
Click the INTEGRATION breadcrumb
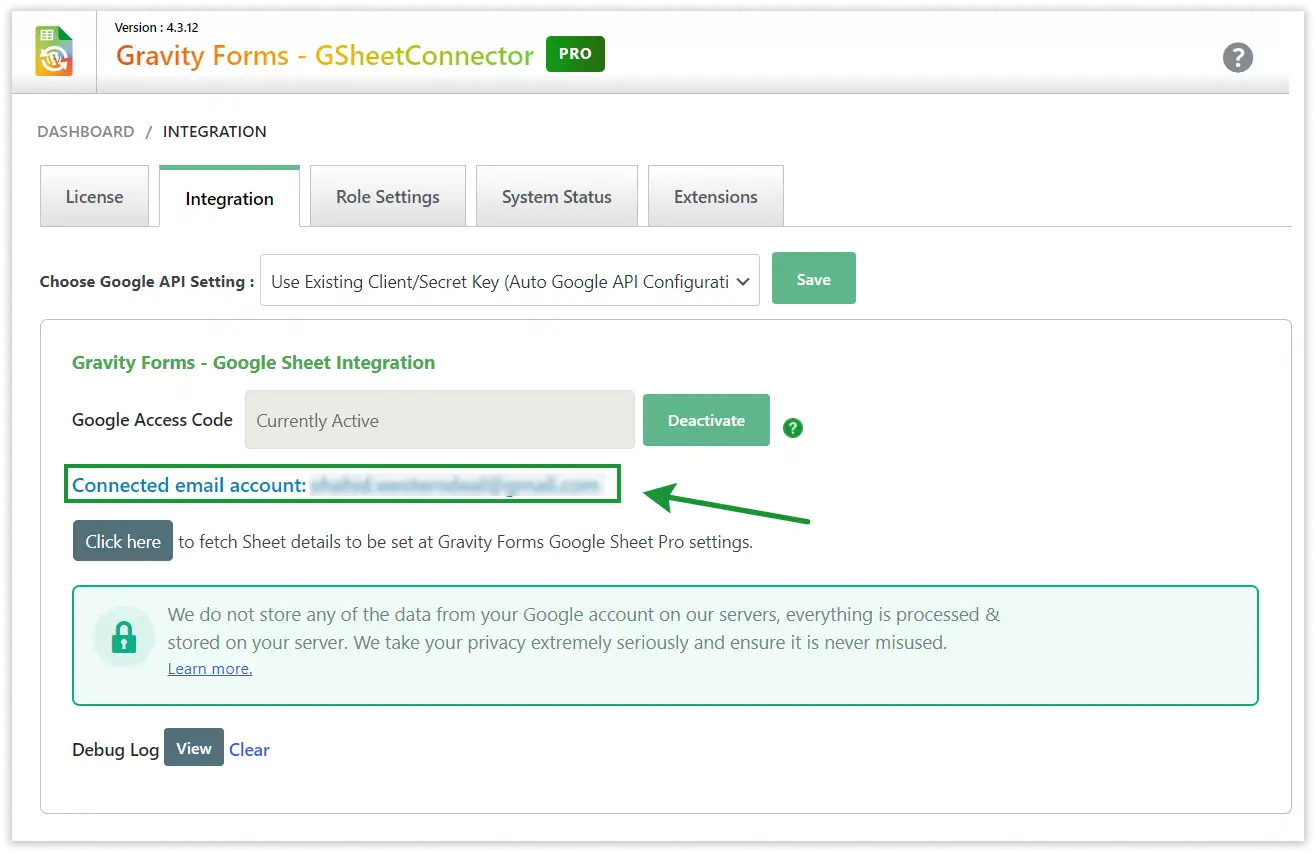pyautogui.click(x=215, y=132)
